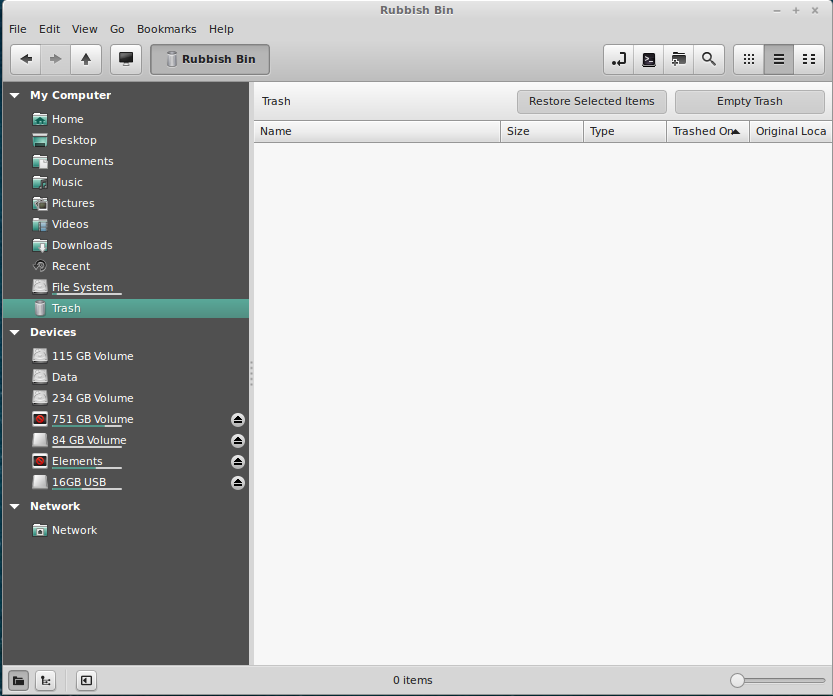
Task: Open the search magnifier tool
Action: 708,59
